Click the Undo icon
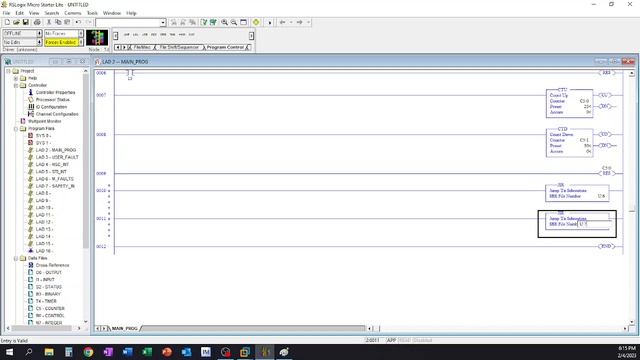This screenshot has height=360, width=640. coord(78,22)
